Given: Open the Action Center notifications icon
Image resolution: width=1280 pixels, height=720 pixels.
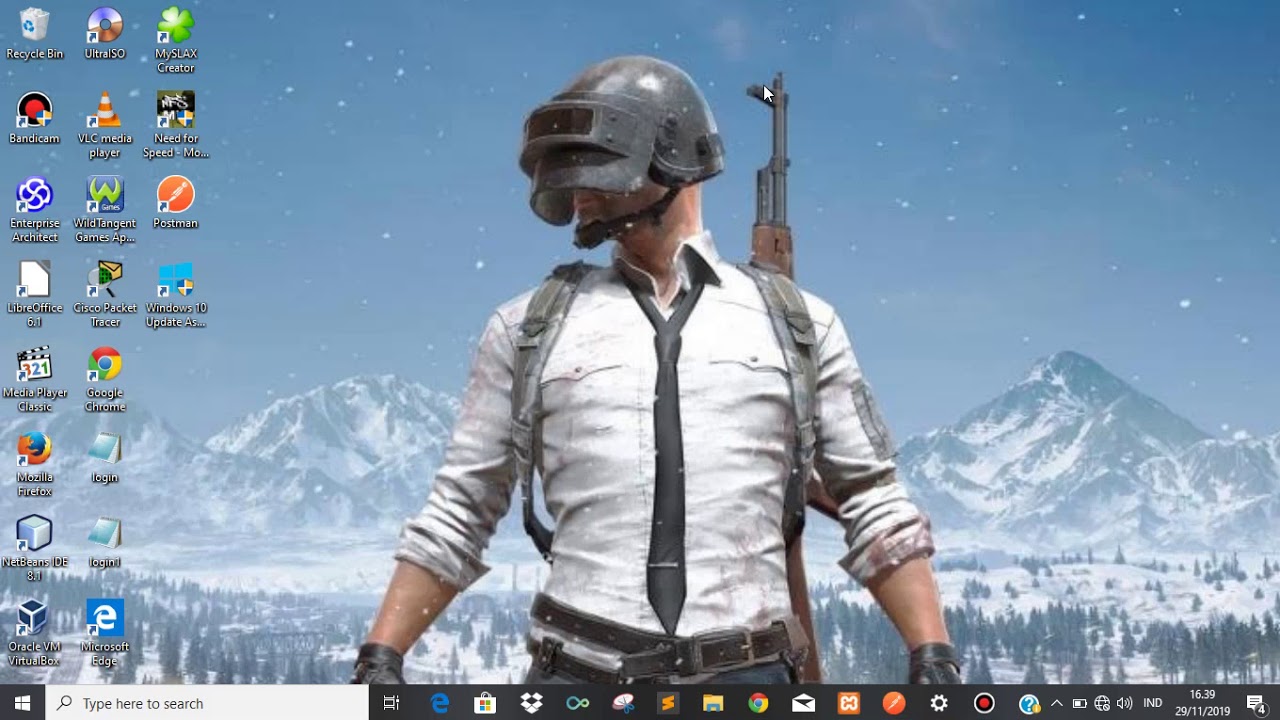Looking at the screenshot, I should 1257,703.
